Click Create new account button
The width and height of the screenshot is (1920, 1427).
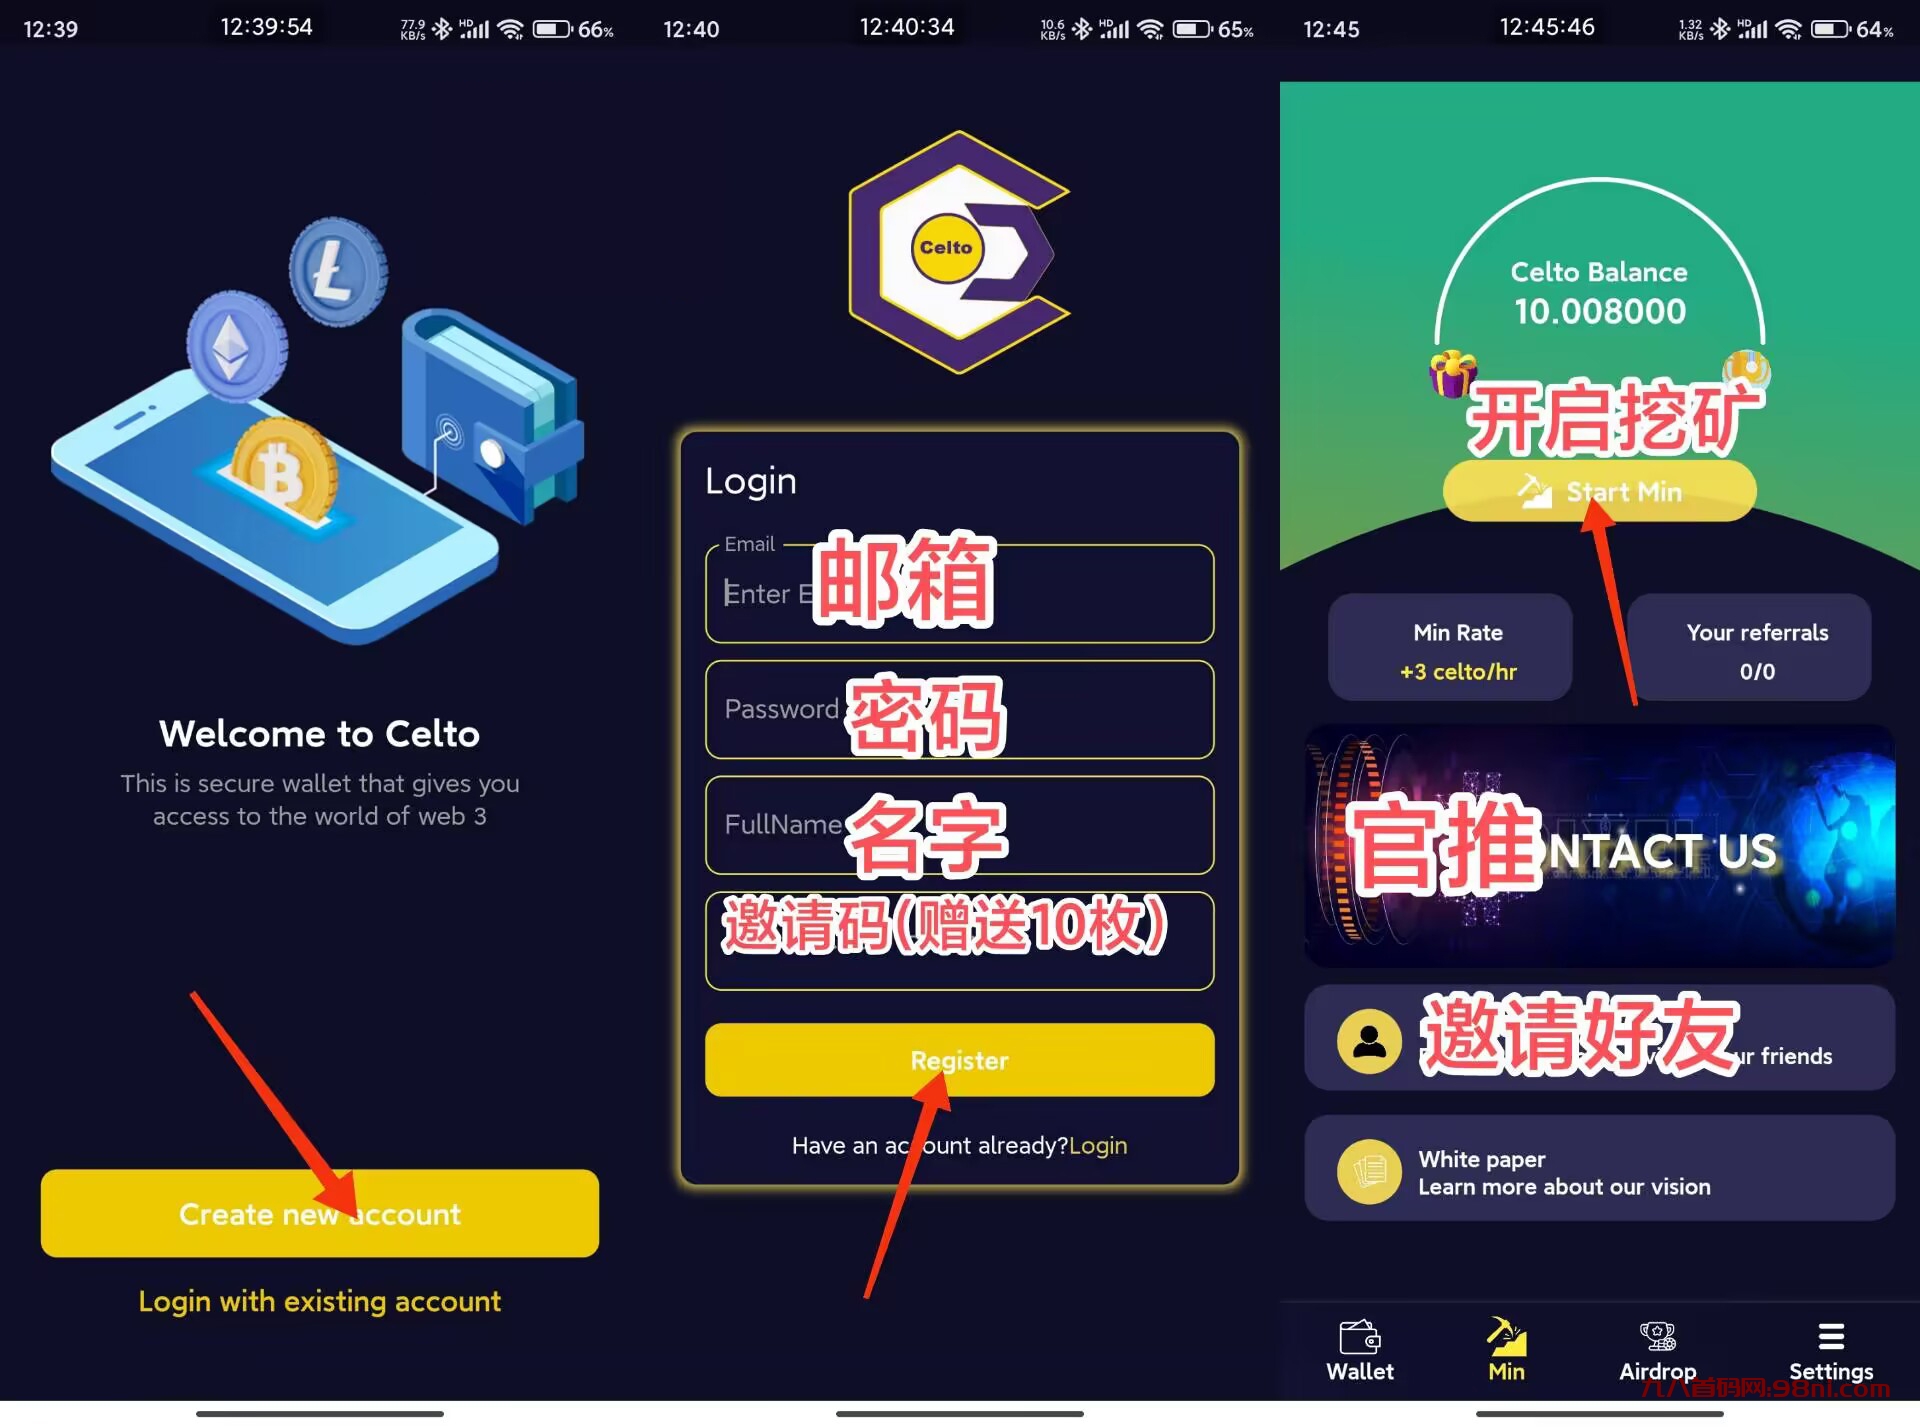click(x=319, y=1214)
